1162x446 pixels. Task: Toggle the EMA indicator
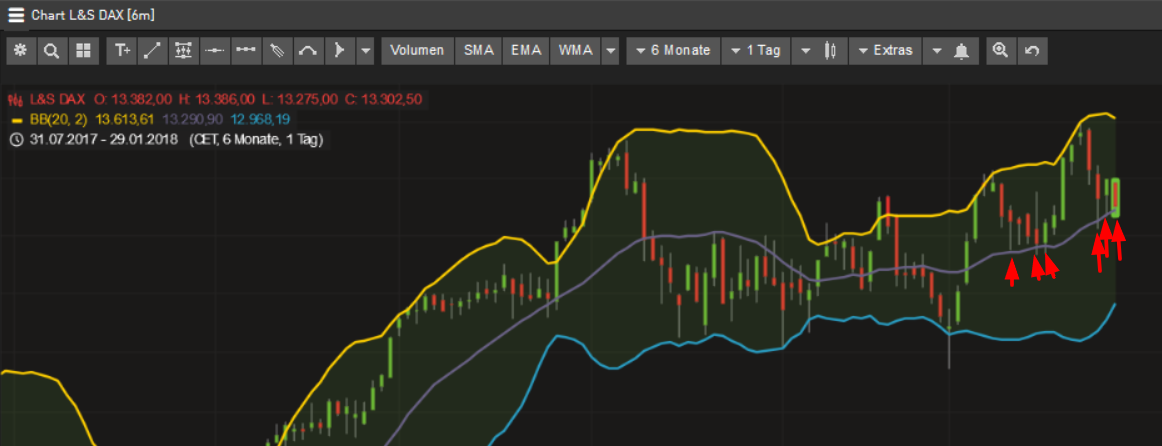[526, 51]
